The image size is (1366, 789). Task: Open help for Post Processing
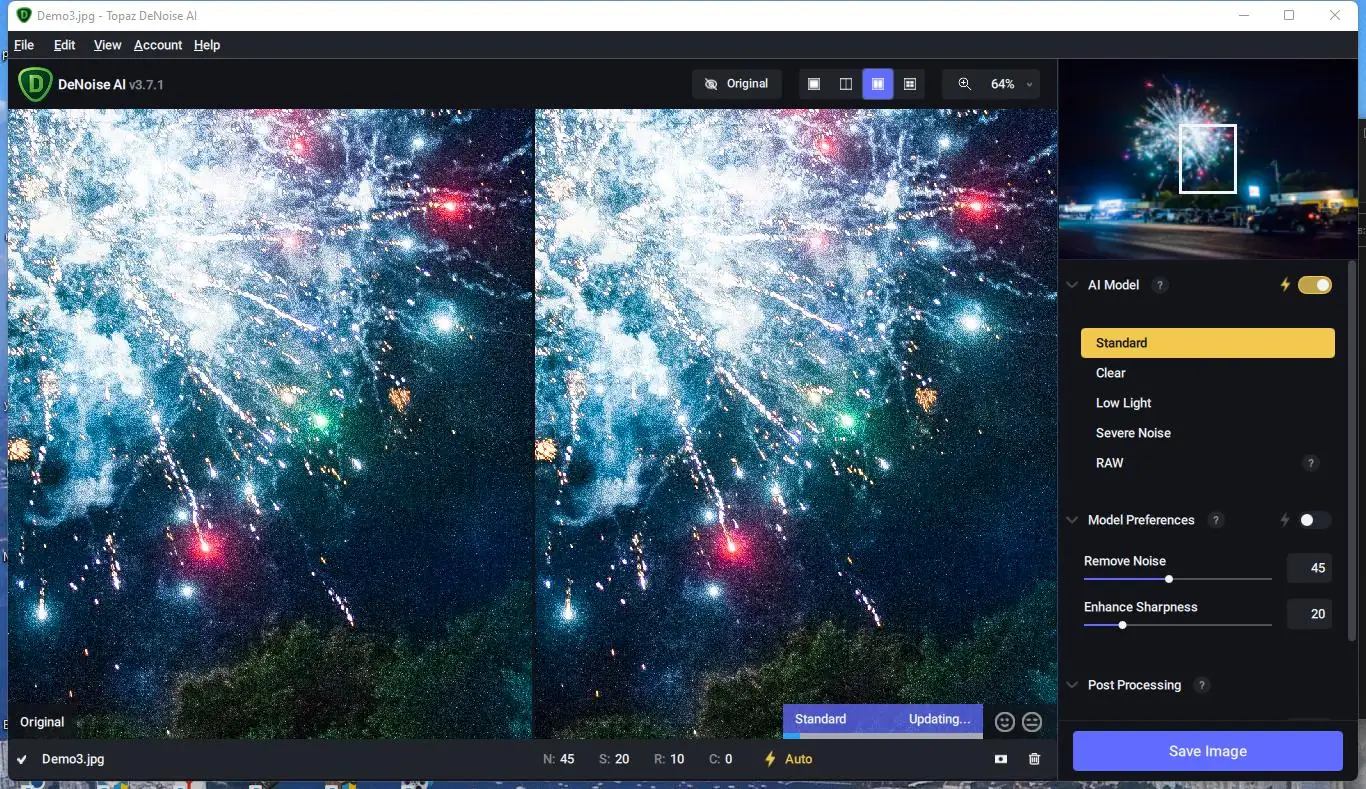(1202, 685)
